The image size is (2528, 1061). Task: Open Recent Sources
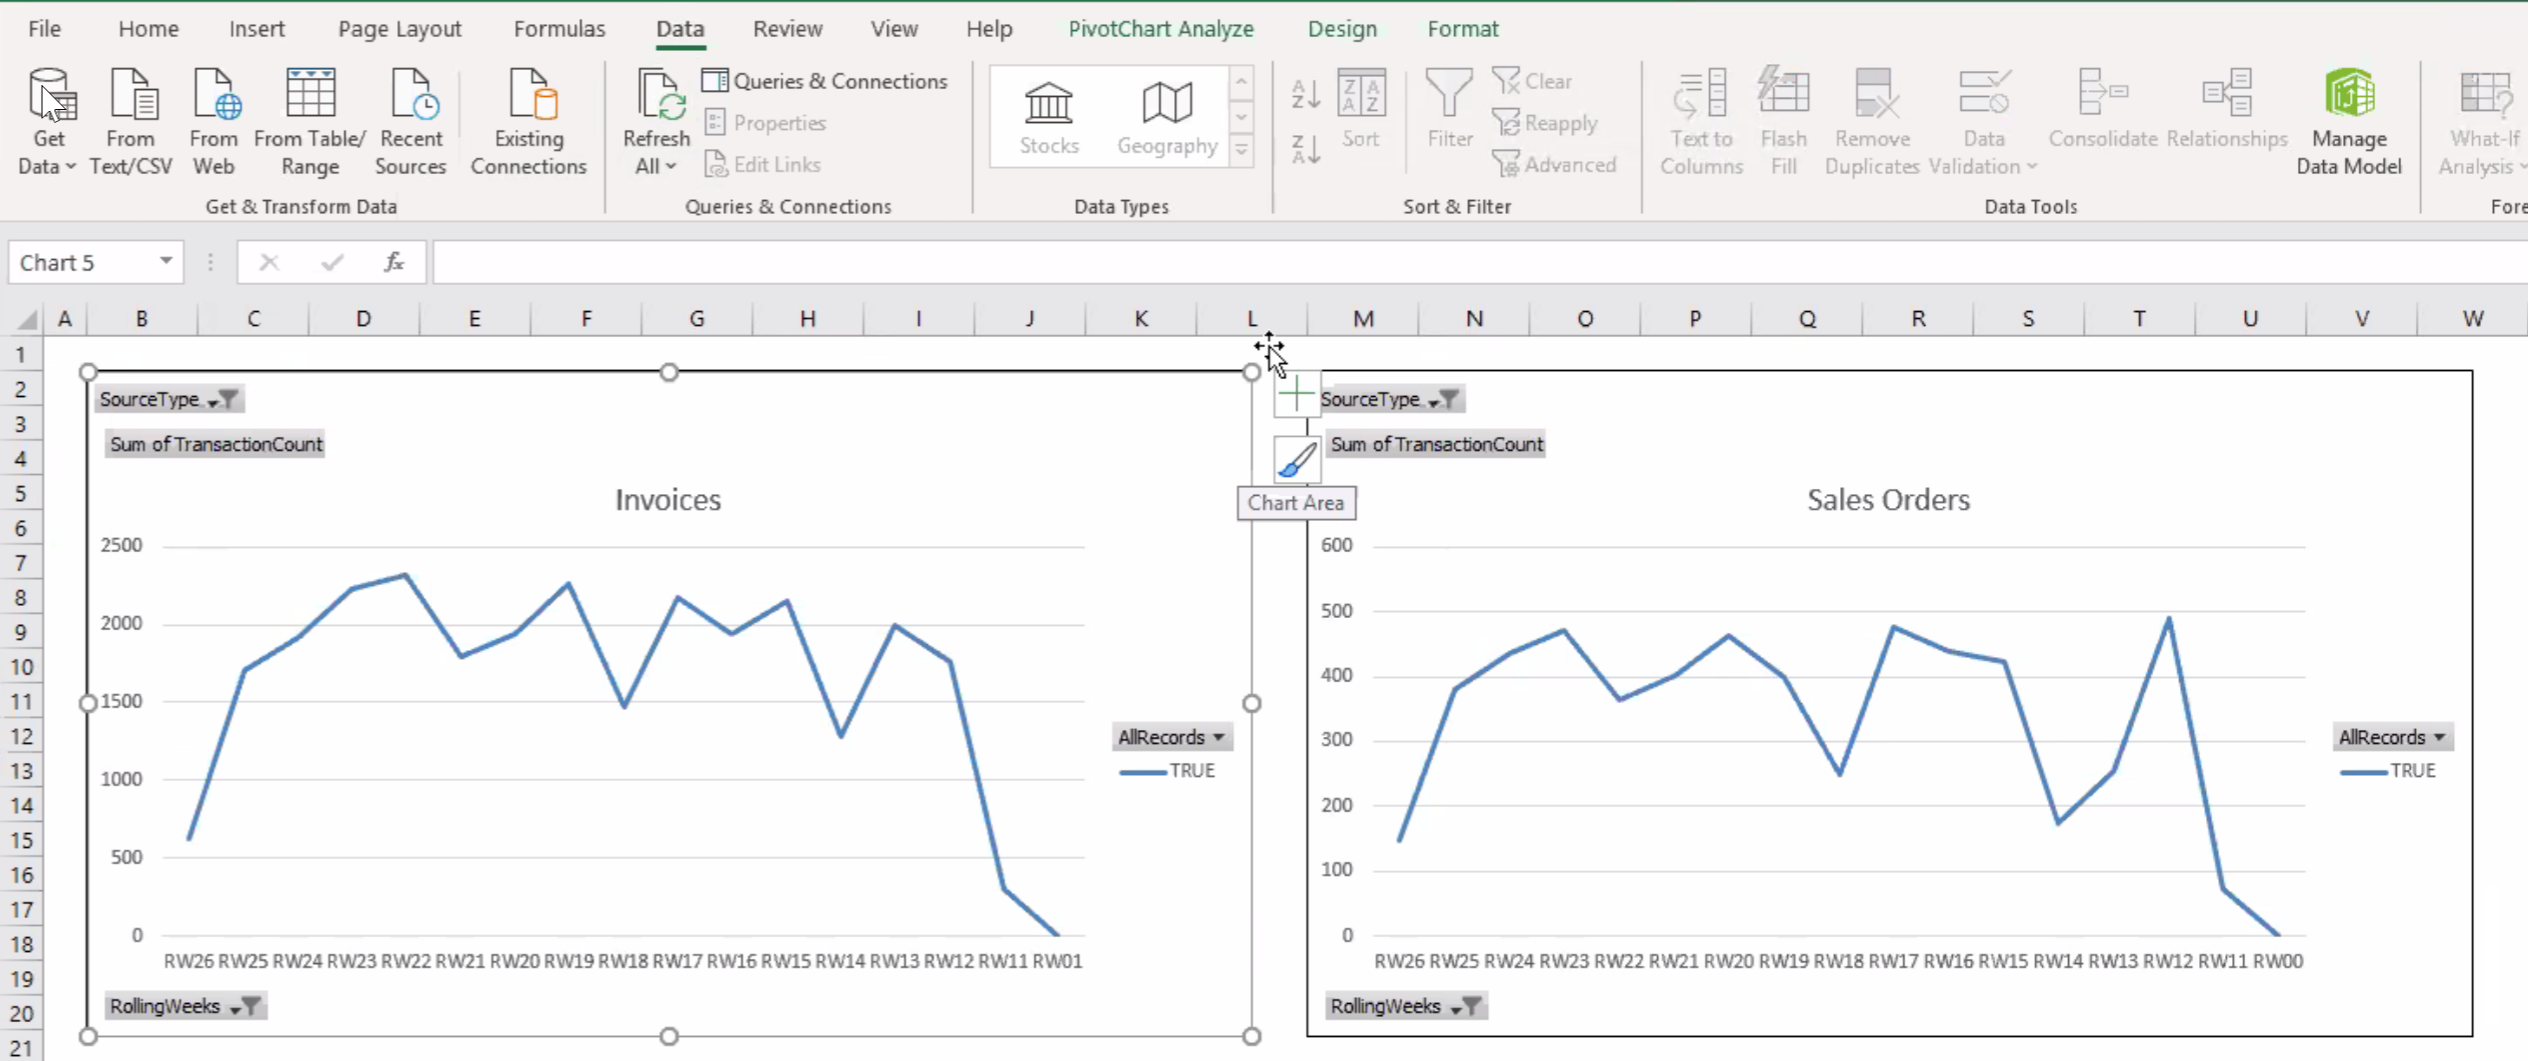click(410, 121)
